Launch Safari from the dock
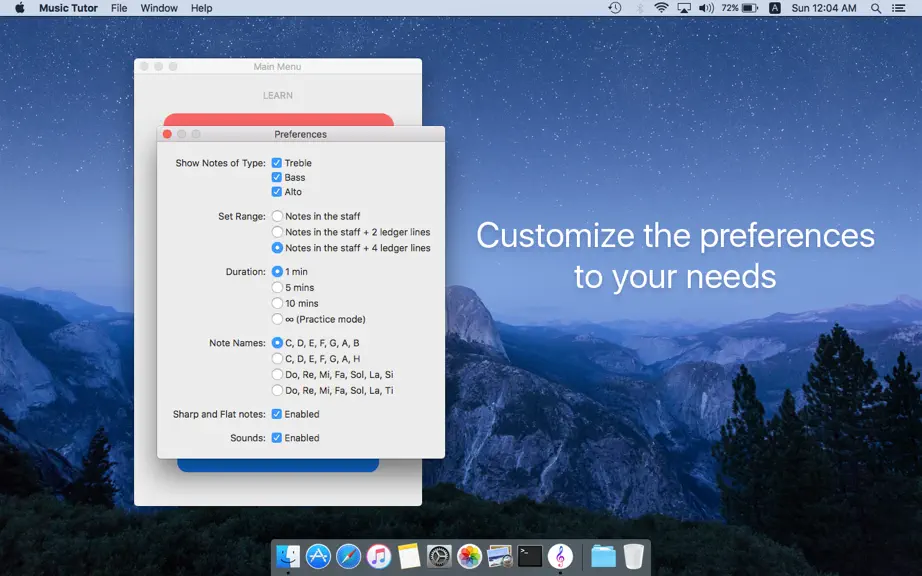The image size is (922, 576). tap(349, 556)
